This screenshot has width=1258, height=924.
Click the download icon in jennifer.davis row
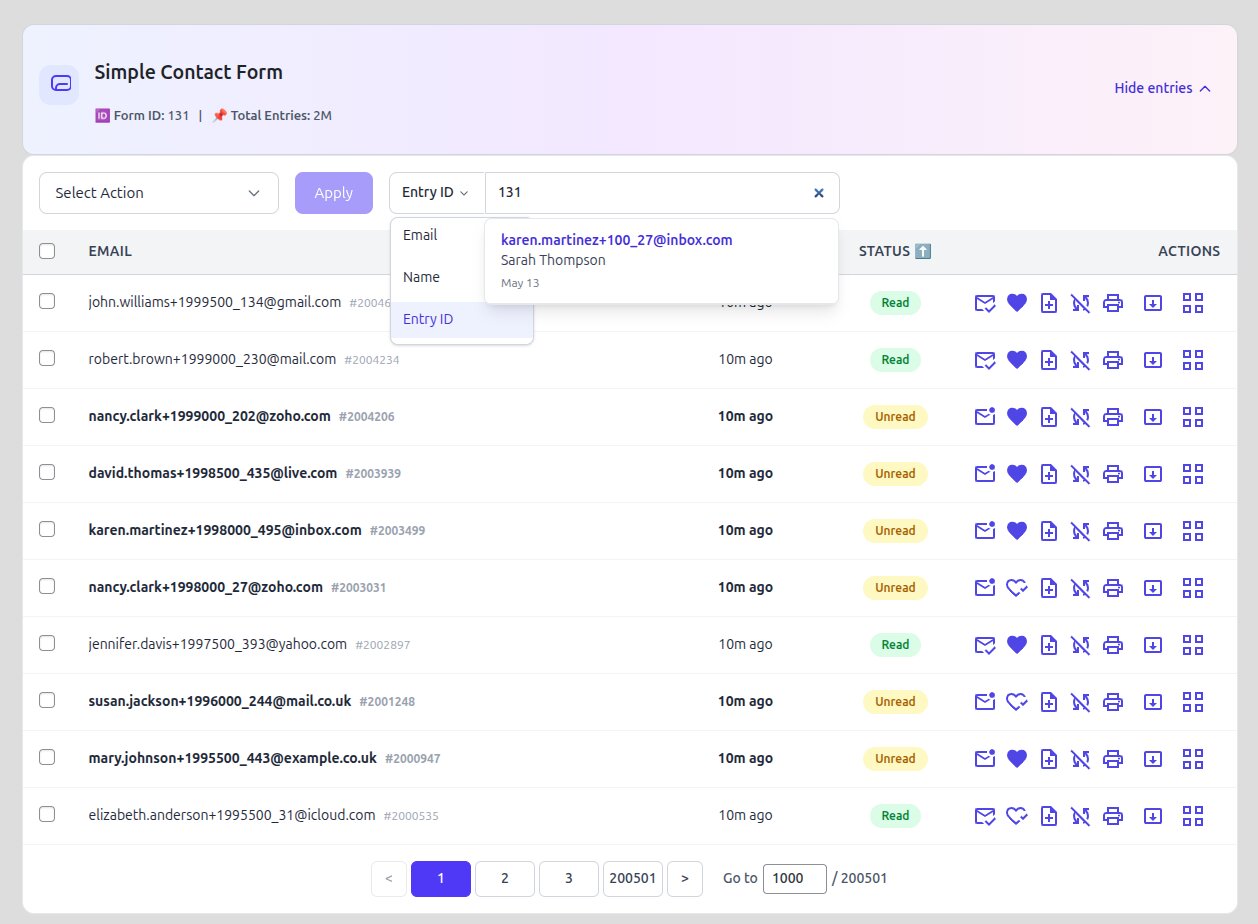pos(1153,645)
